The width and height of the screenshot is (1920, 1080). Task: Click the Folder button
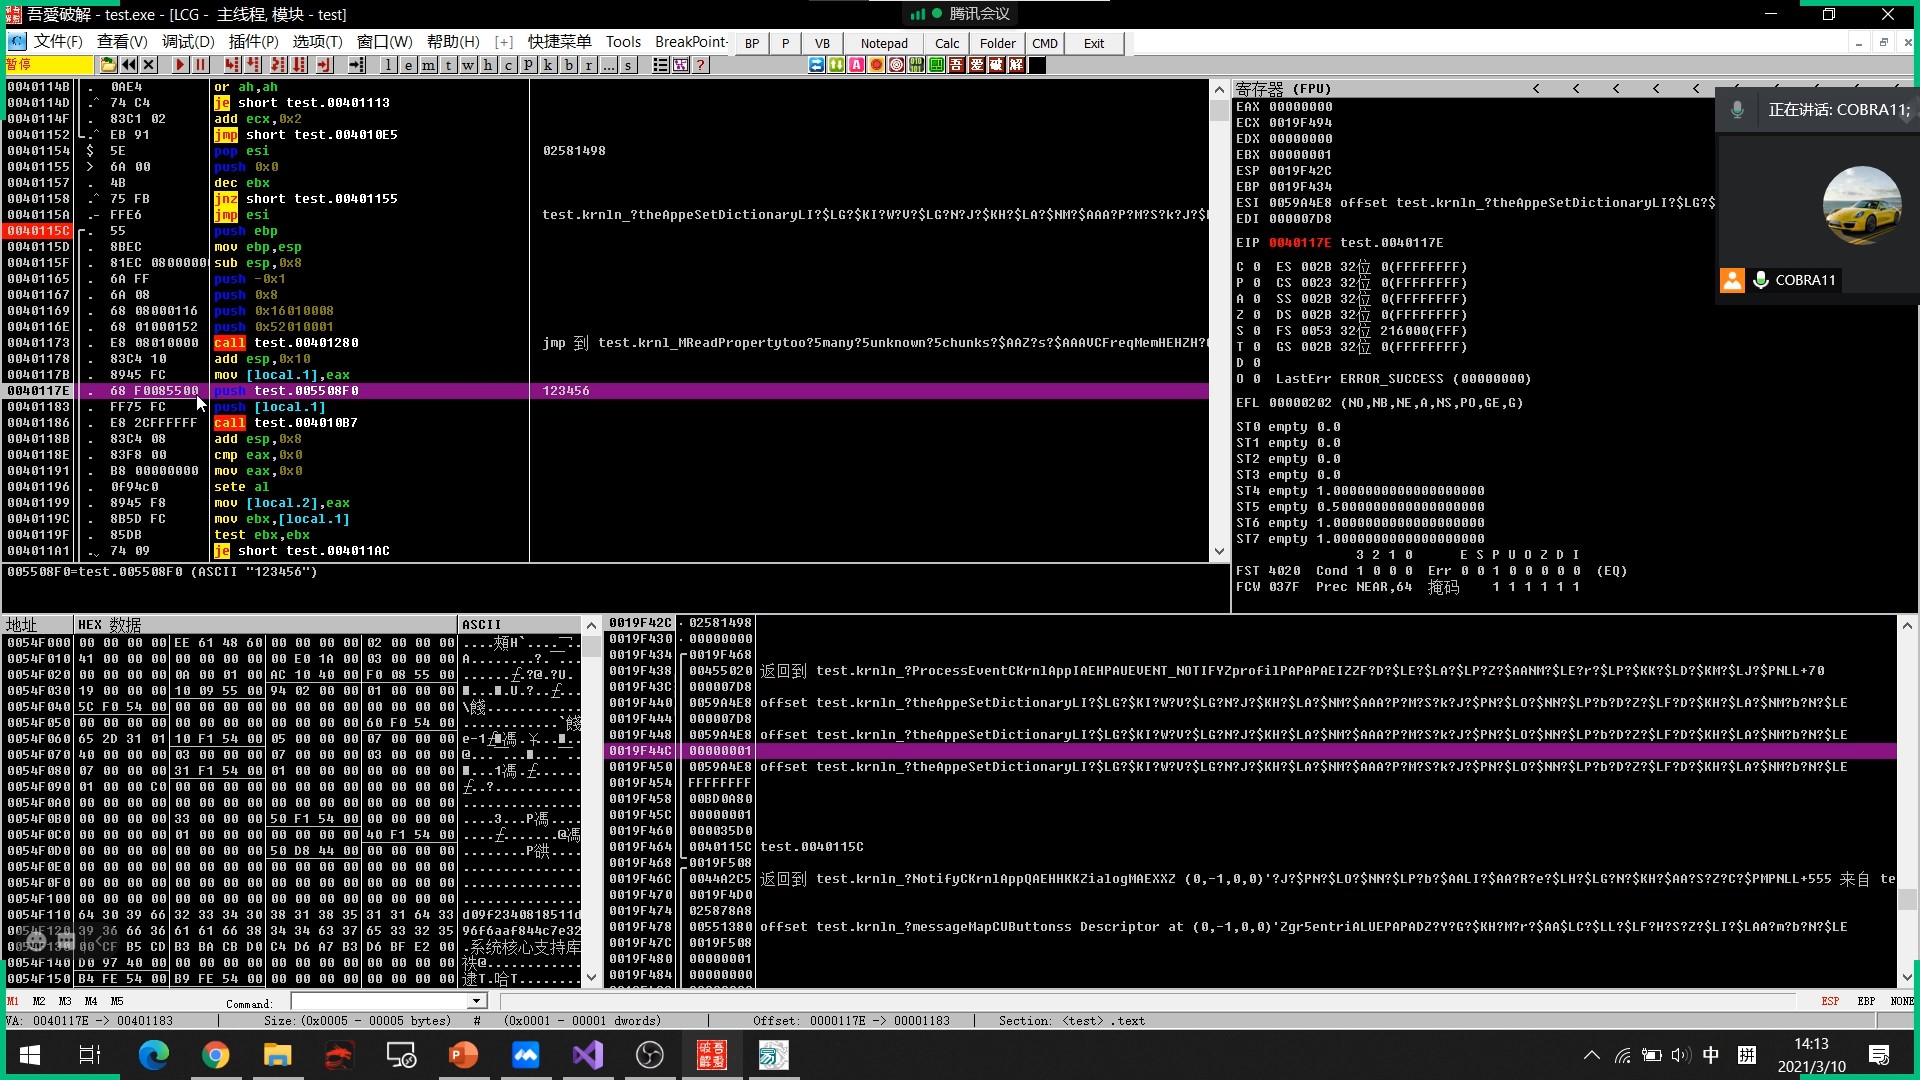coord(997,43)
